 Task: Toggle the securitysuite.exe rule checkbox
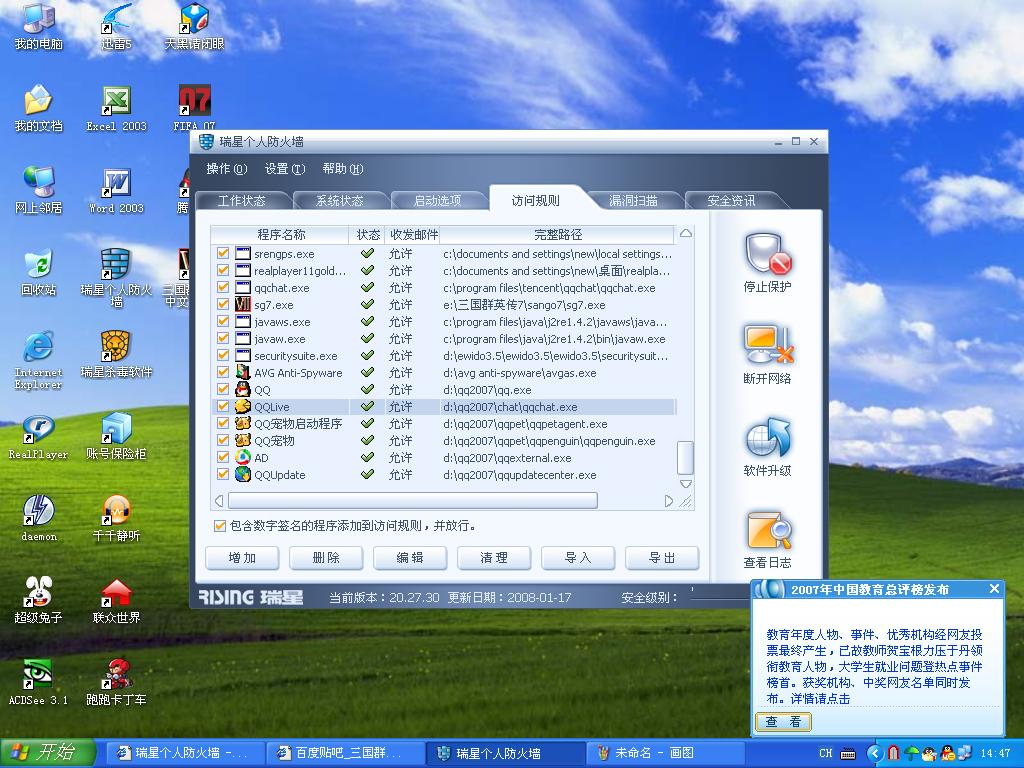[x=223, y=355]
